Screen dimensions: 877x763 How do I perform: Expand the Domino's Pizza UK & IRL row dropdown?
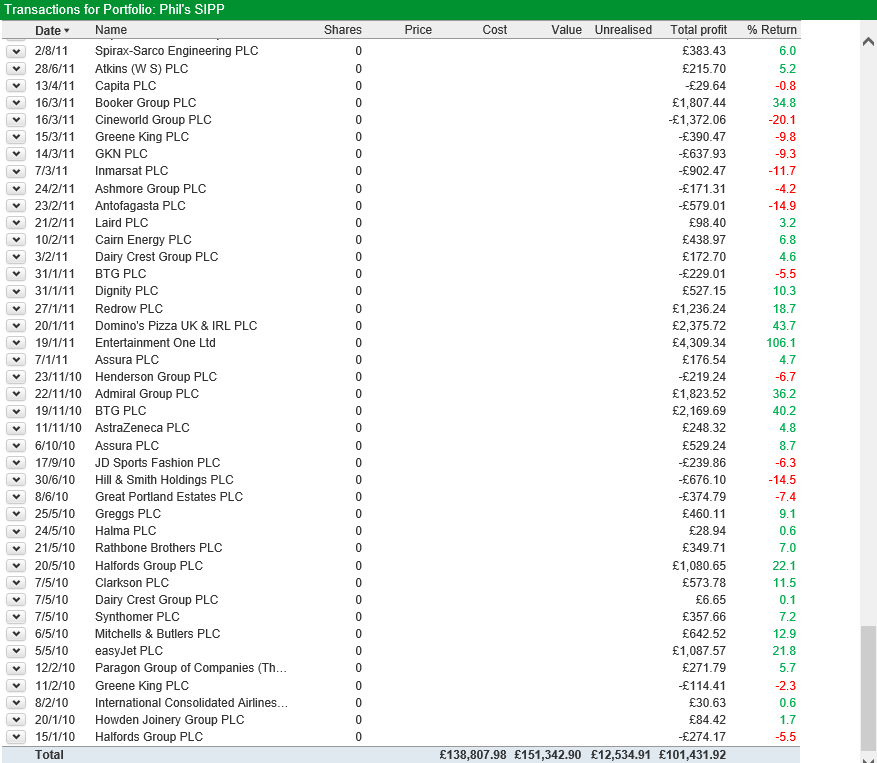pyautogui.click(x=16, y=326)
